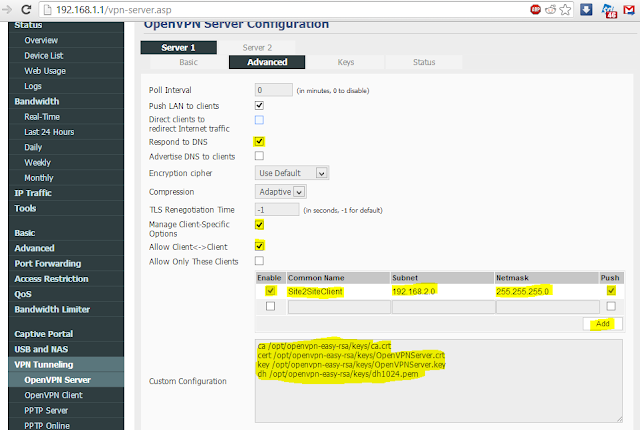Click the Site2SiteClient common name cell
The height and width of the screenshot is (430, 640).
click(315, 291)
